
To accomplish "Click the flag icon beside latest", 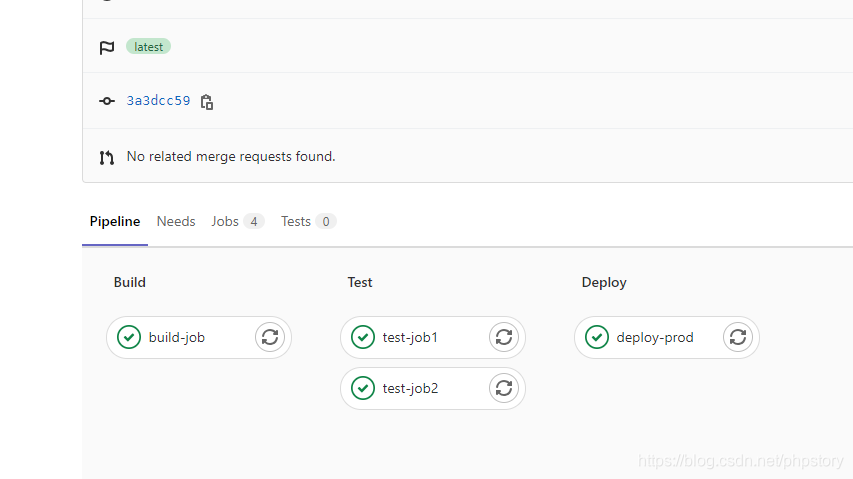I will tap(107, 47).
